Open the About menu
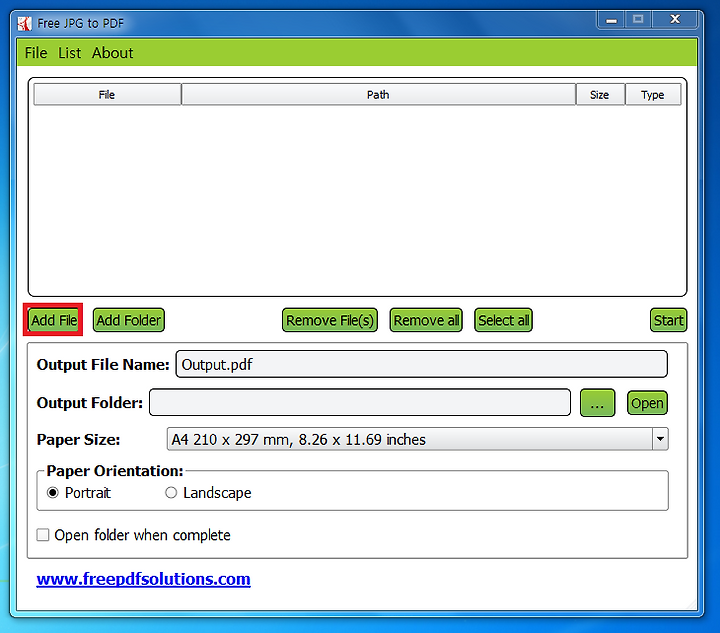 112,53
